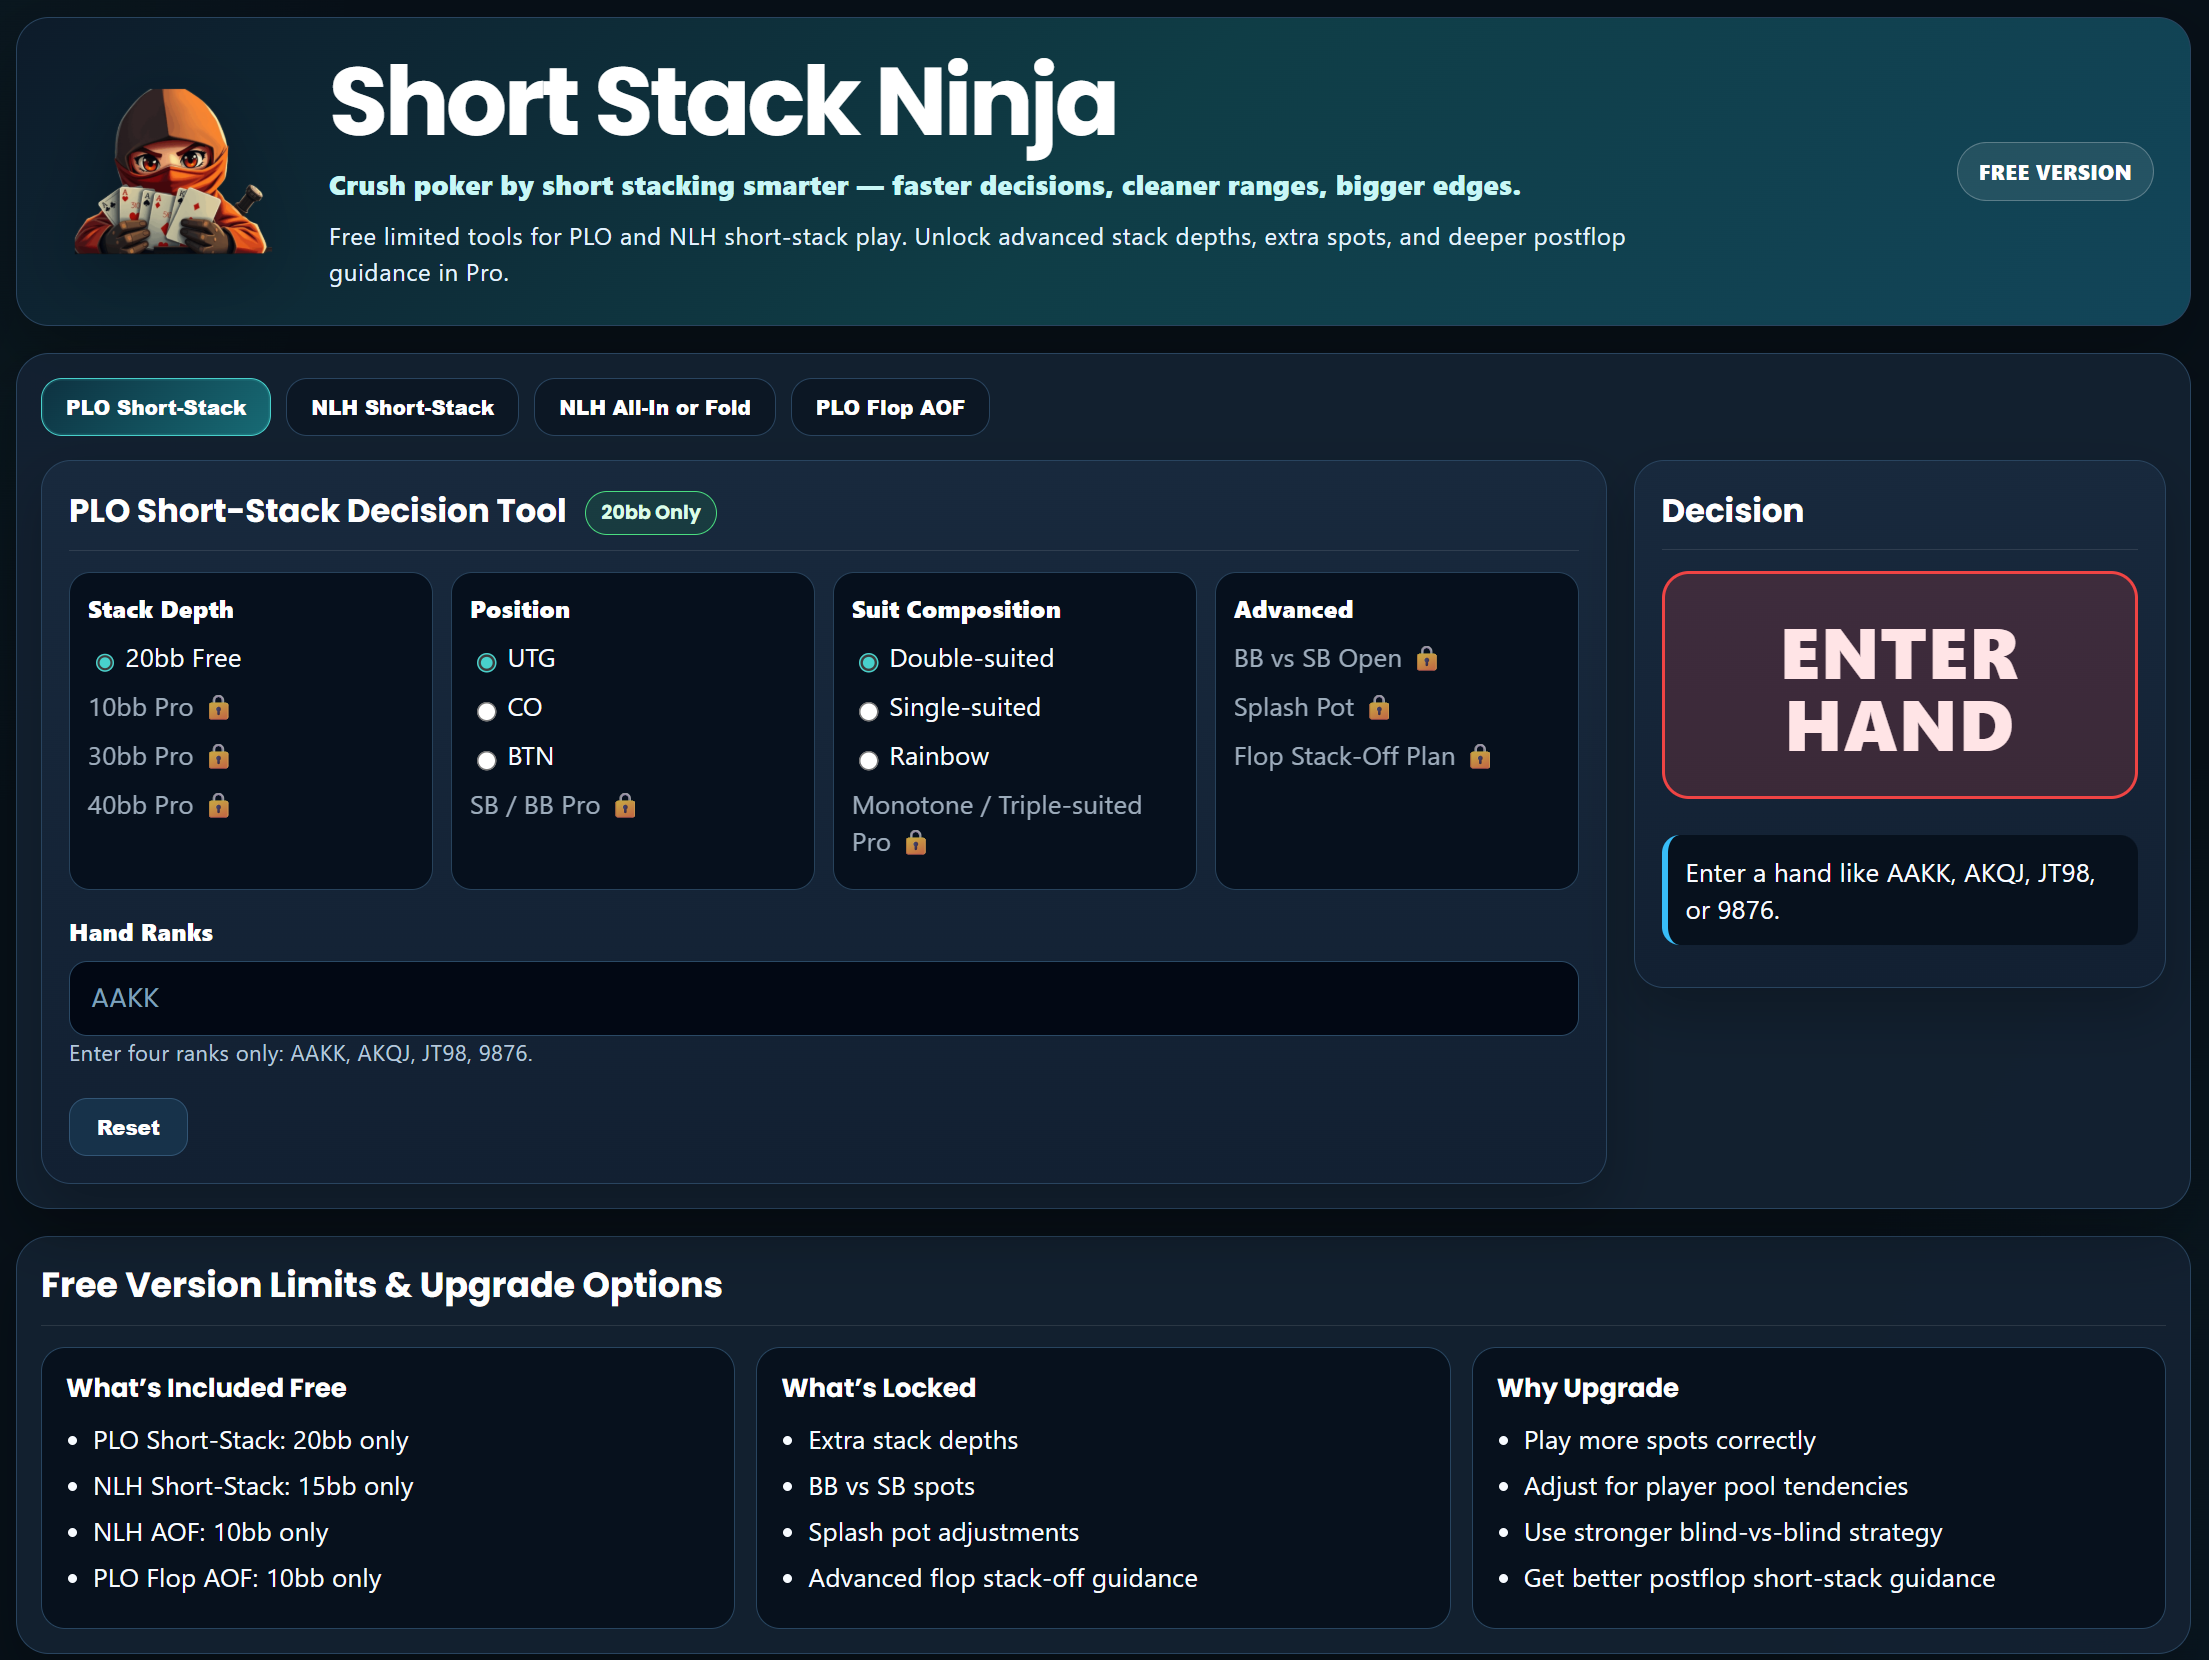Click the 'Free Version Limits & Upgrade Options' heading
The width and height of the screenshot is (2209, 1660).
coord(381,1285)
